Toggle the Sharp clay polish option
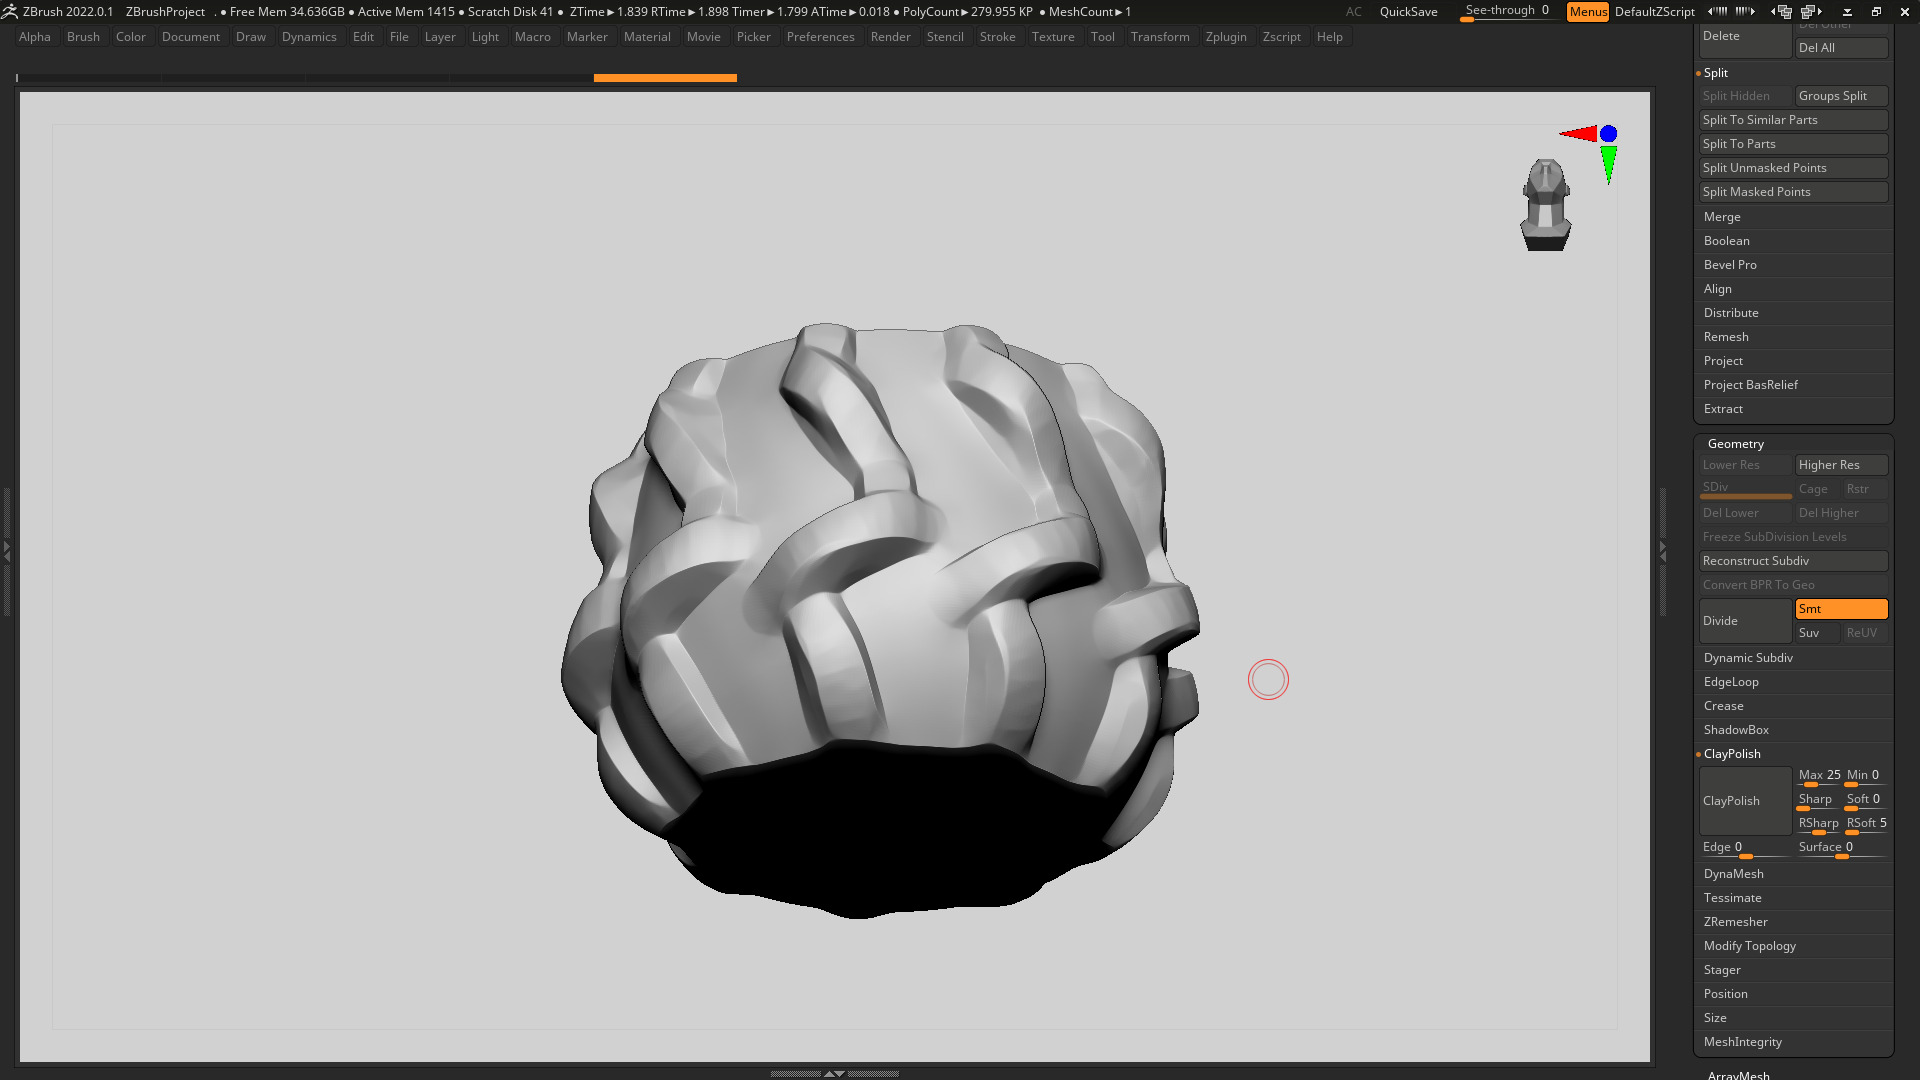Viewport: 1920px width, 1080px height. point(1817,800)
